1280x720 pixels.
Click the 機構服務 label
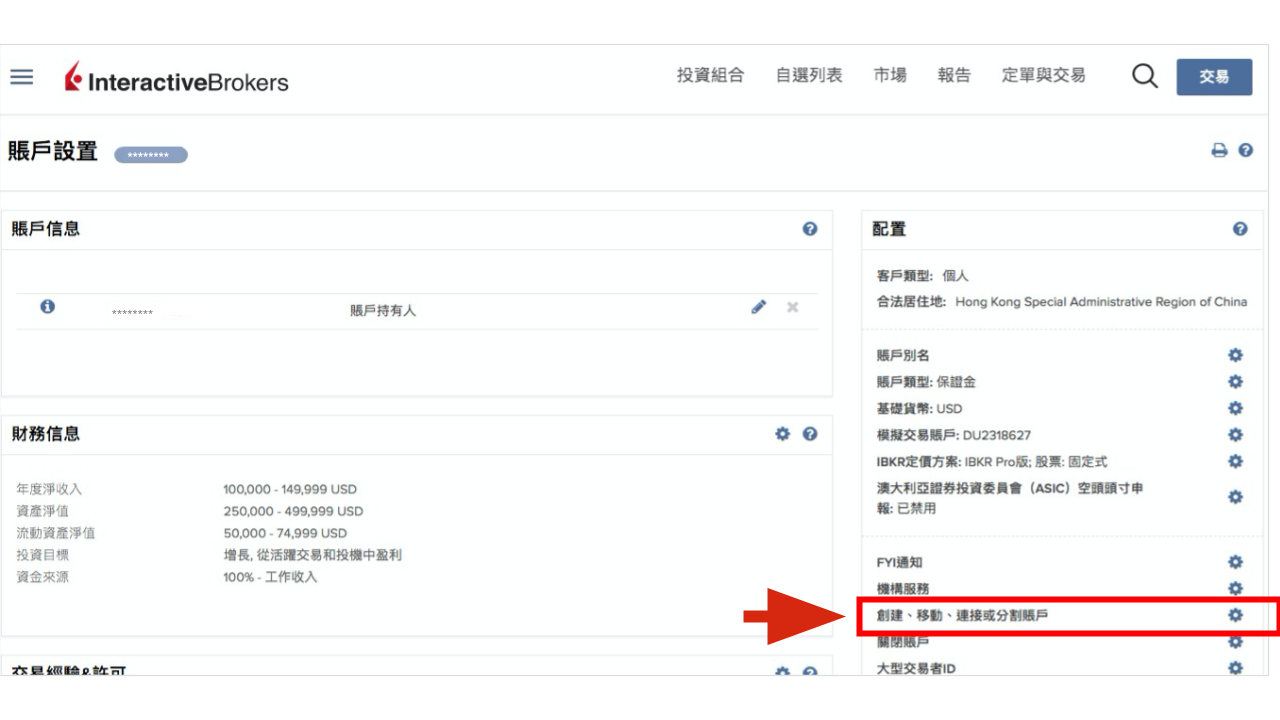903,589
